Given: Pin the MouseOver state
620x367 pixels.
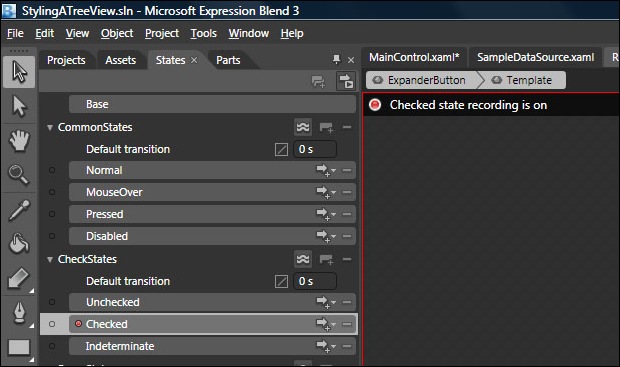Looking at the screenshot, I should pyautogui.click(x=52, y=192).
